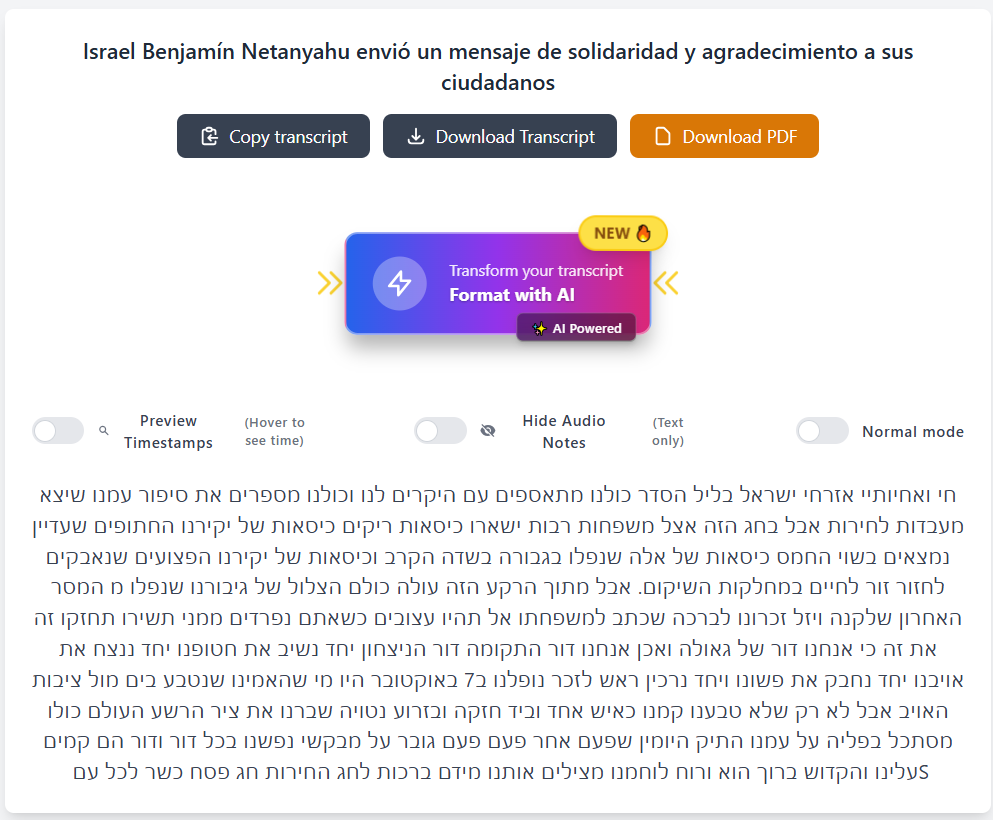
Task: Click the Hebrew transcript text
Action: click(498, 633)
